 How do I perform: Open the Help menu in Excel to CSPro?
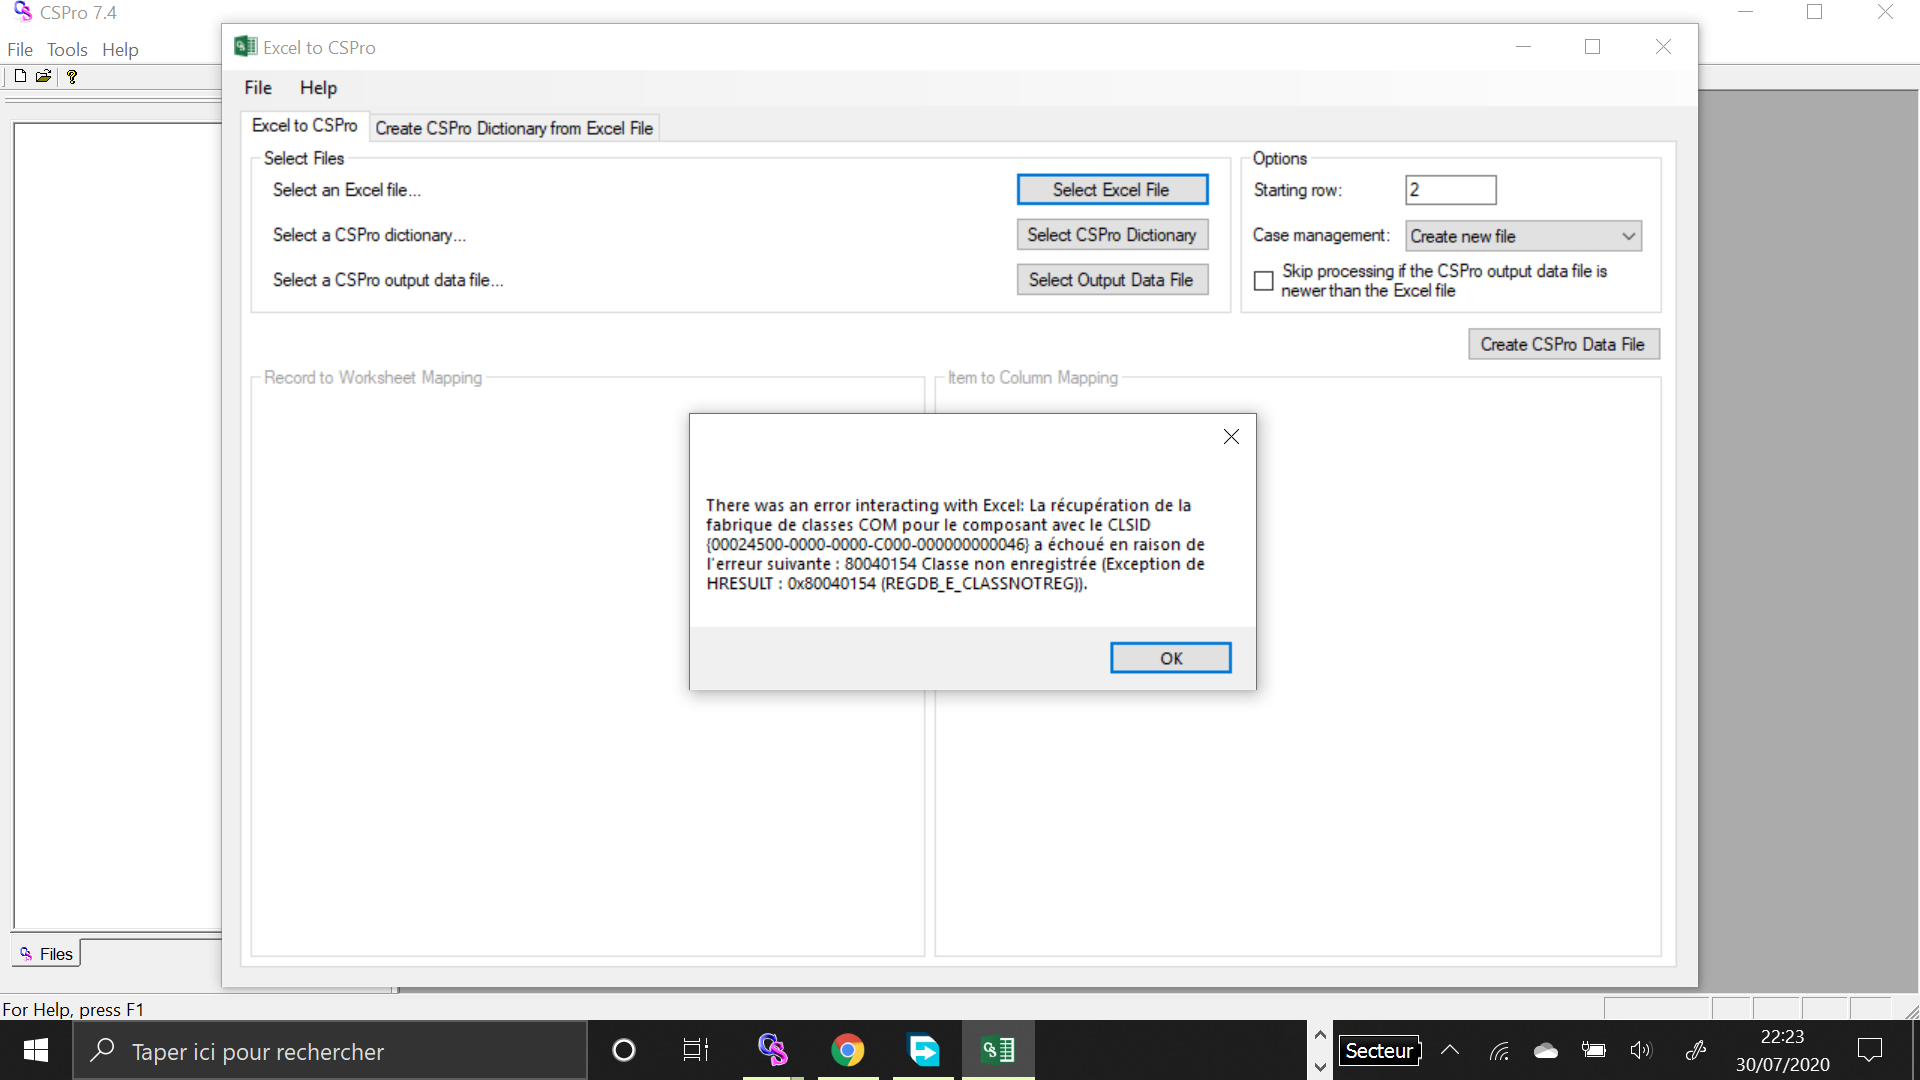pos(316,87)
